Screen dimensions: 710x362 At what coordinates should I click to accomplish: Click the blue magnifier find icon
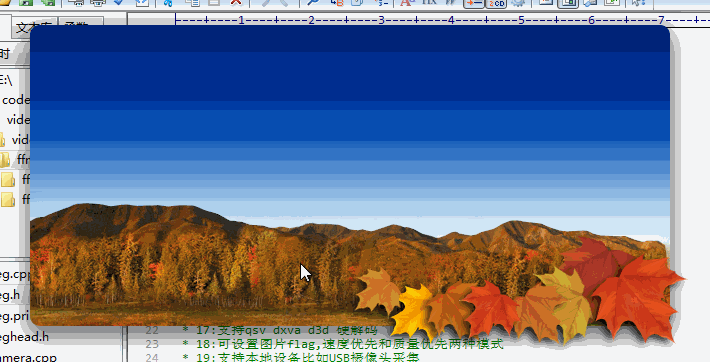[313, 2]
